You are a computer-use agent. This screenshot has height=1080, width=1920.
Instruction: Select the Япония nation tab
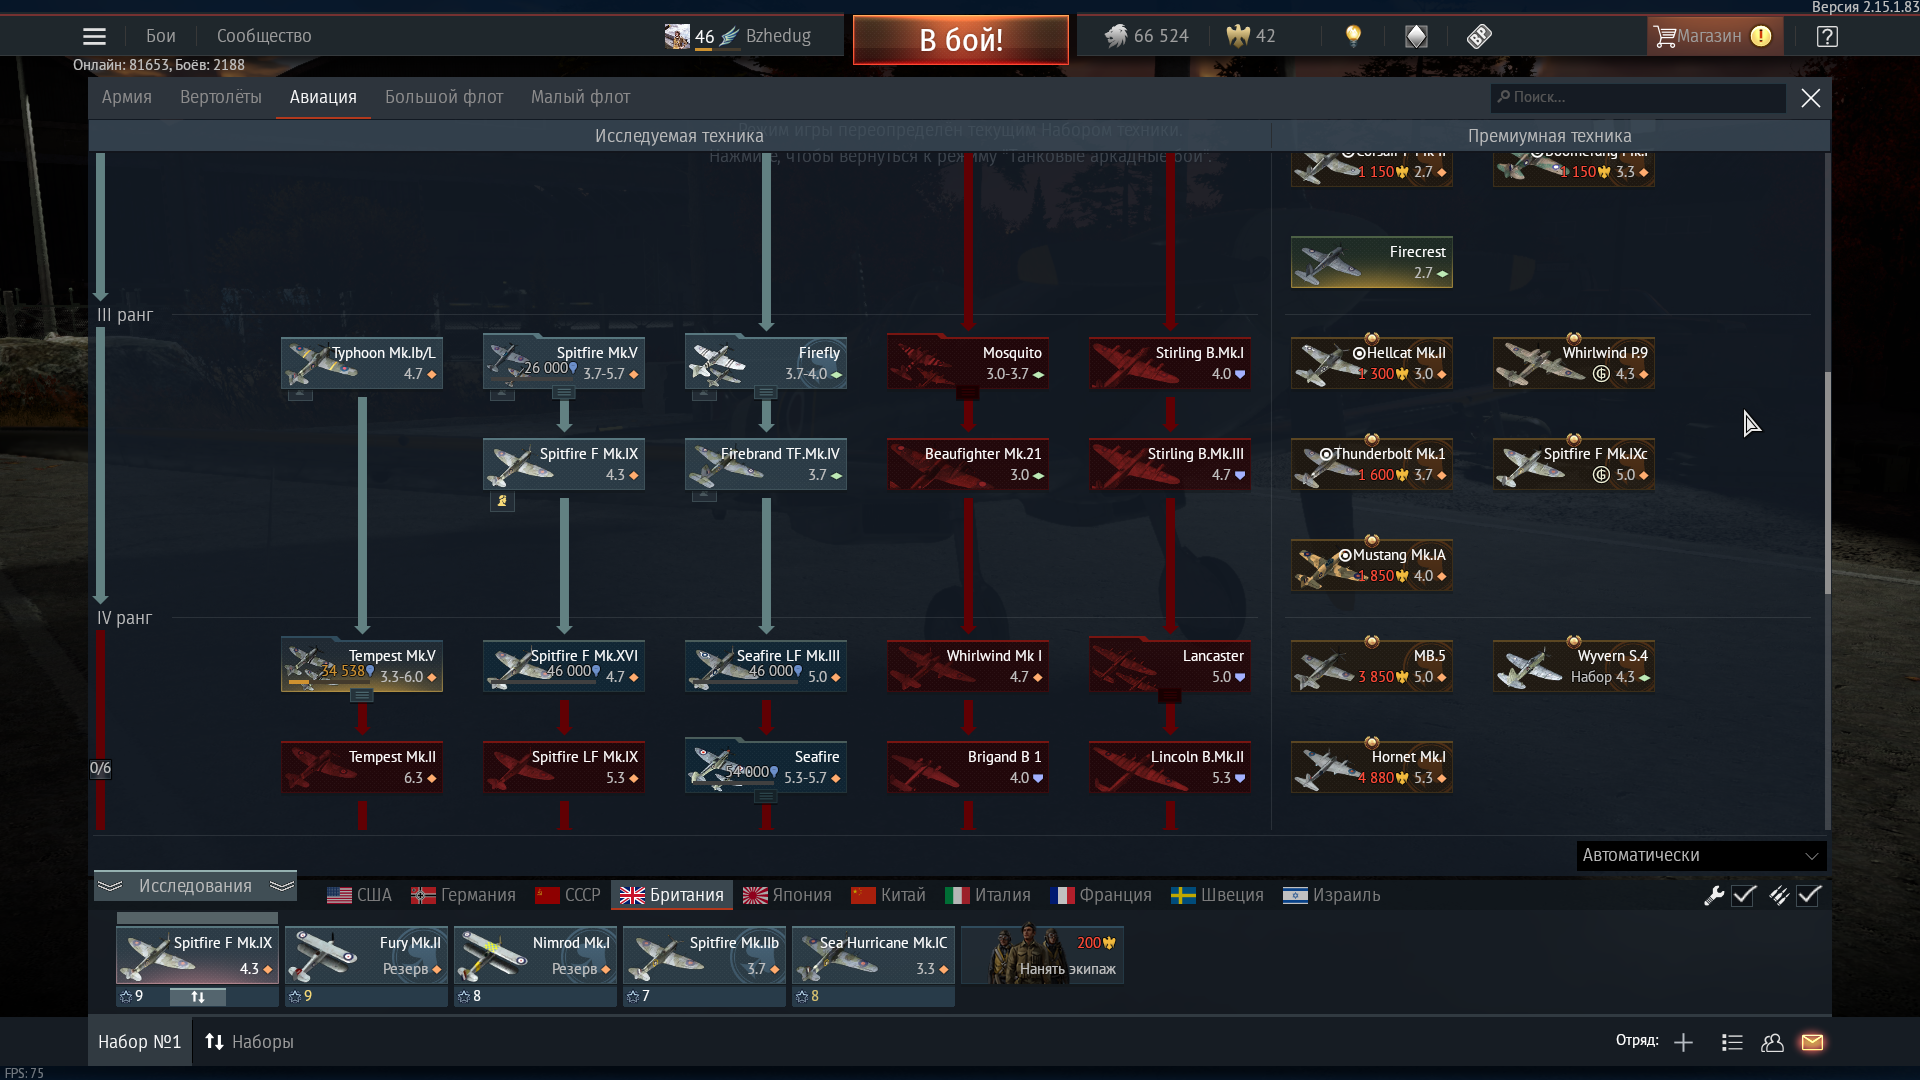(788, 895)
